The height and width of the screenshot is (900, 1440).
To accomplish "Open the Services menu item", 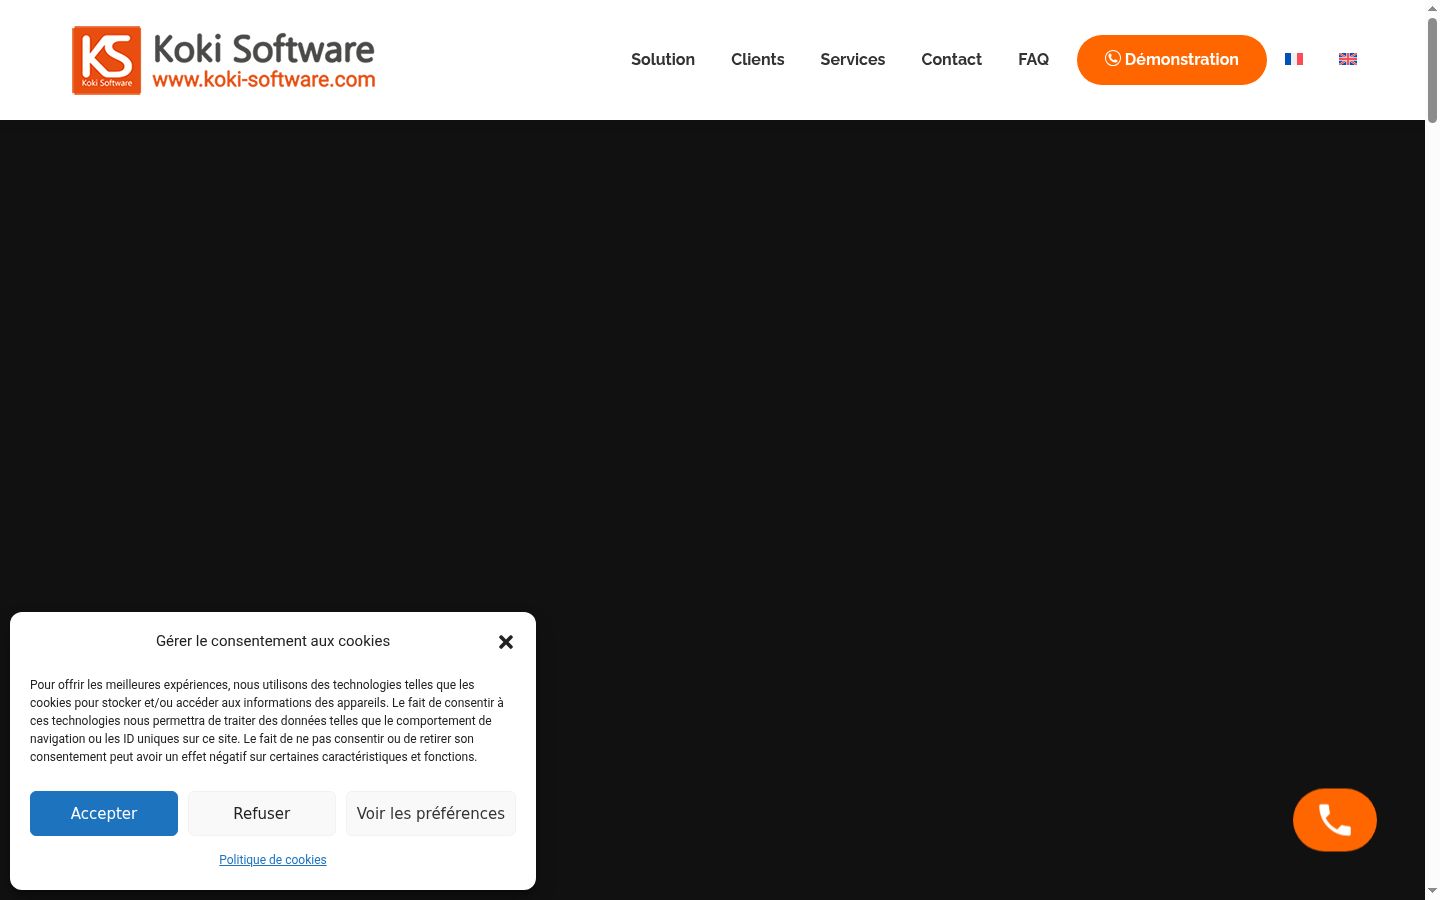I will (x=853, y=59).
